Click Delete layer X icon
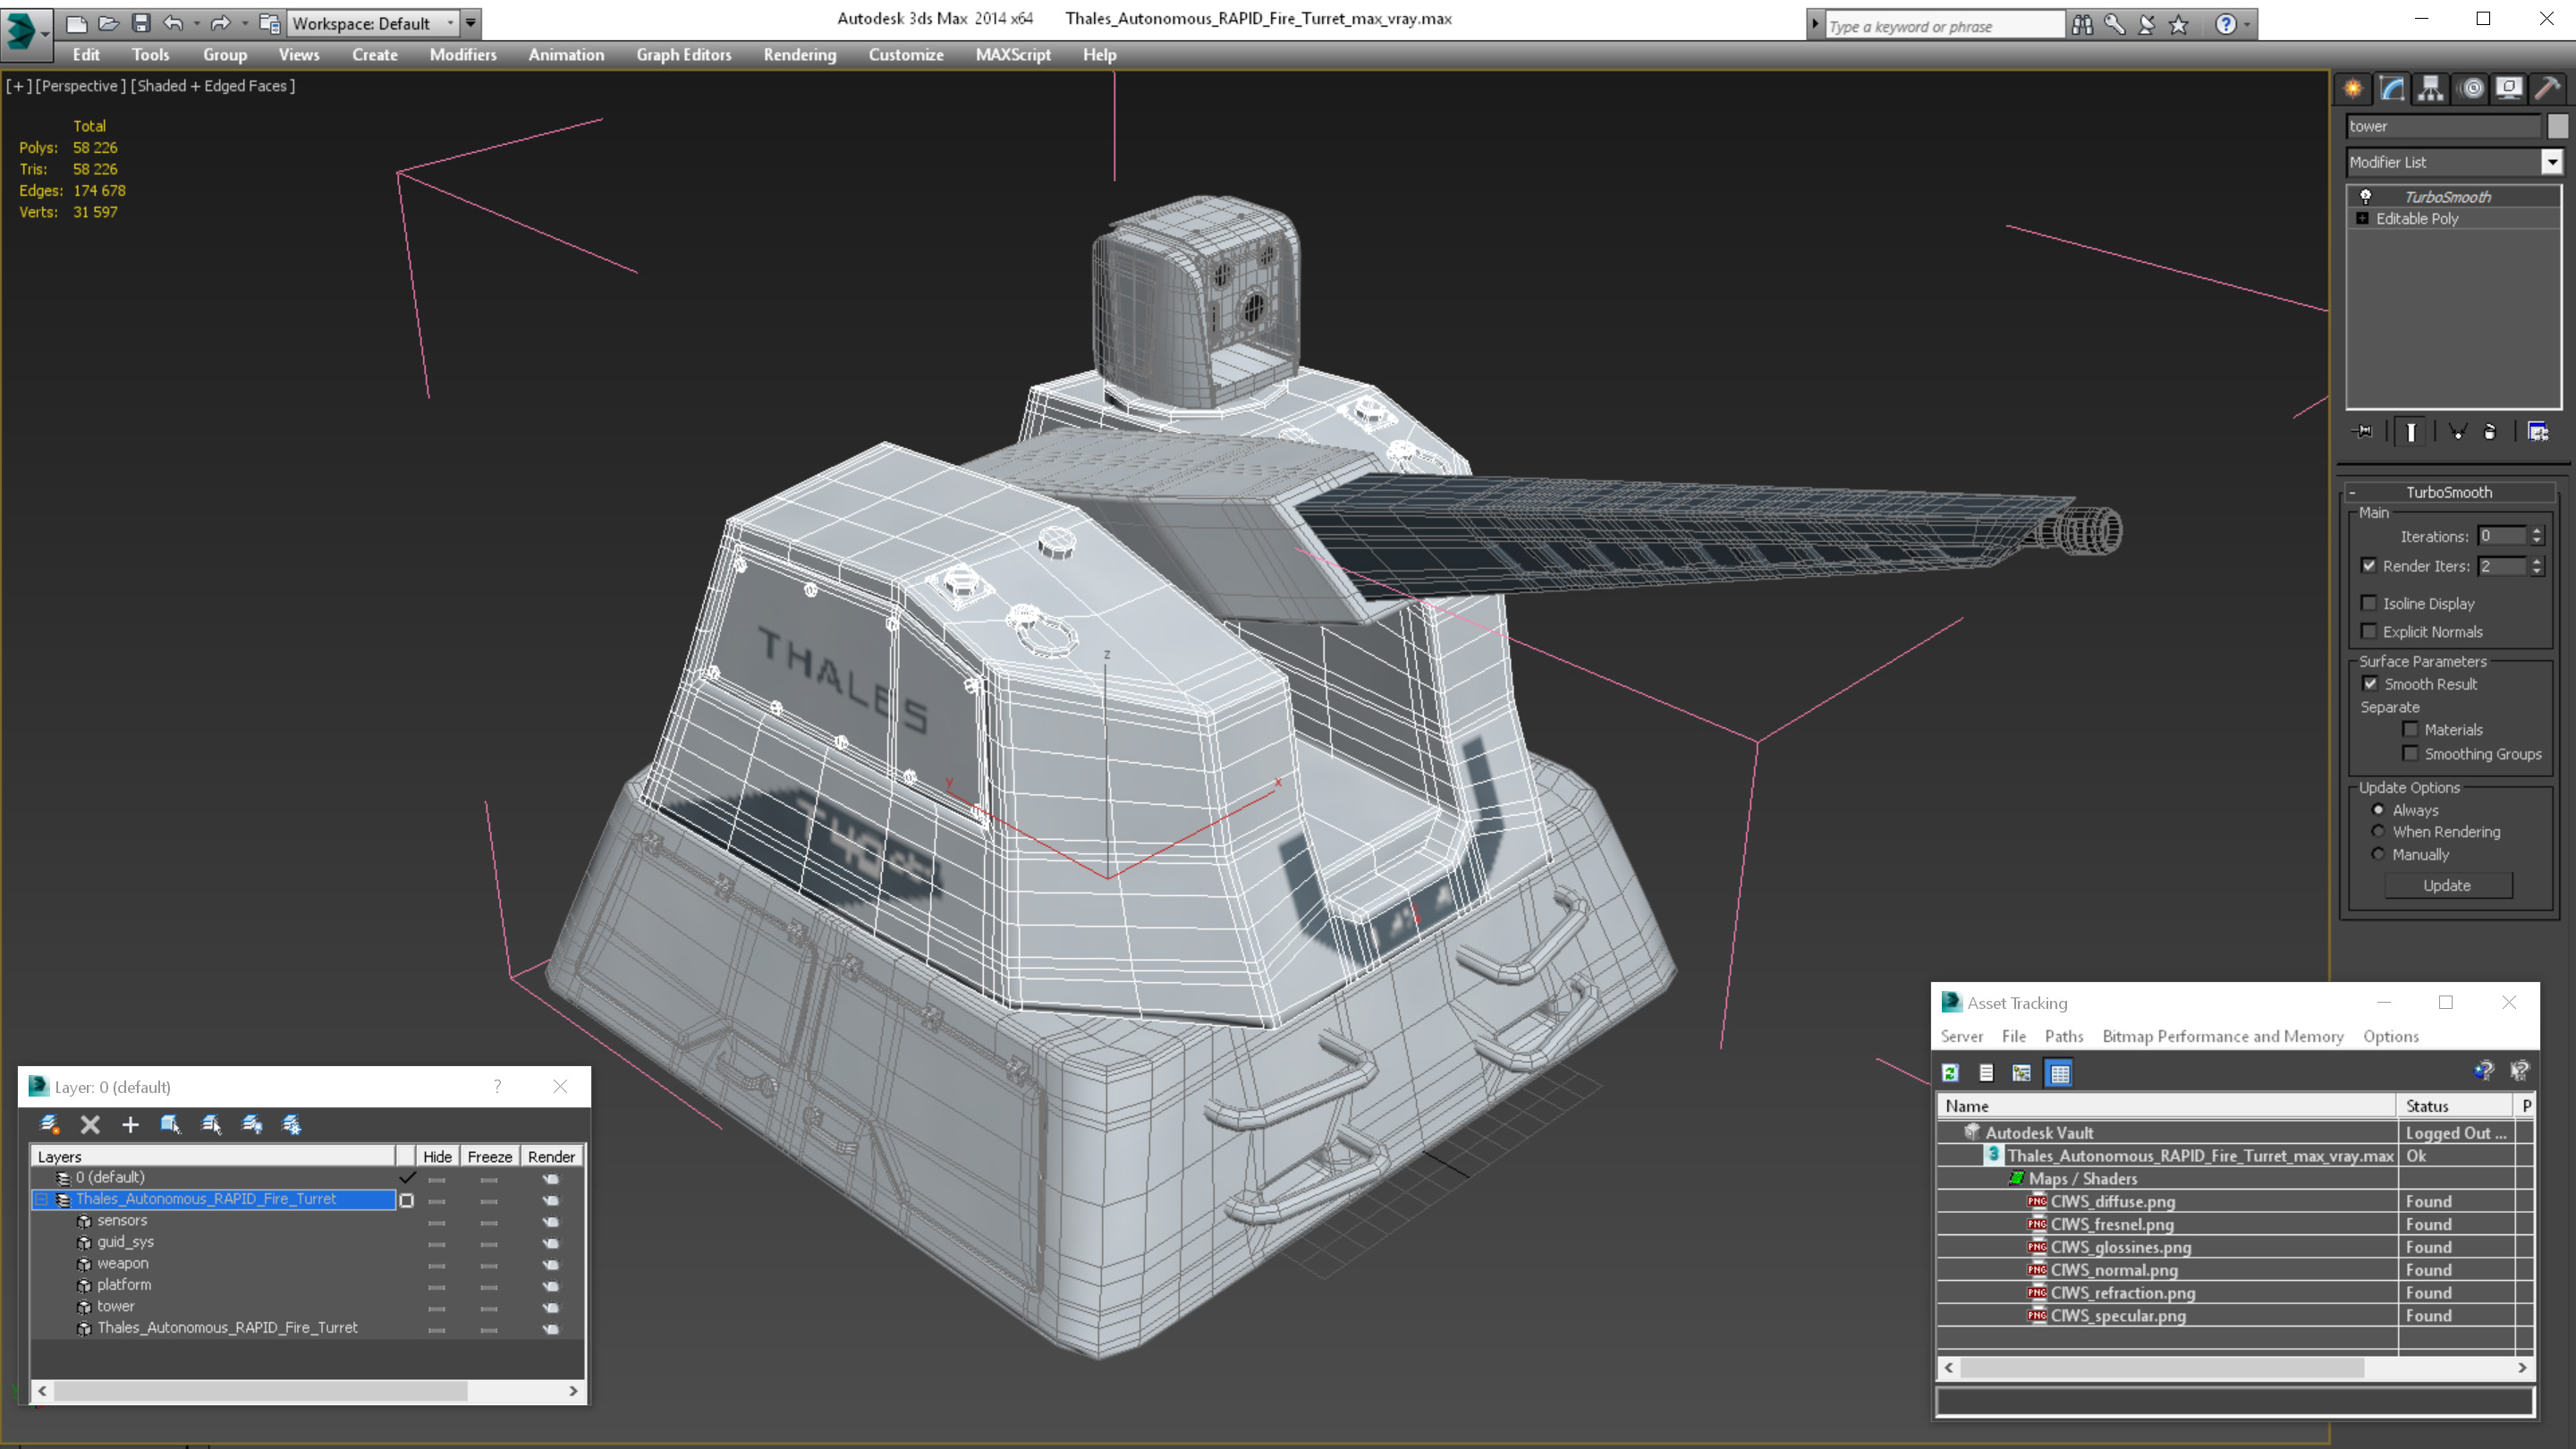 pos(90,1125)
